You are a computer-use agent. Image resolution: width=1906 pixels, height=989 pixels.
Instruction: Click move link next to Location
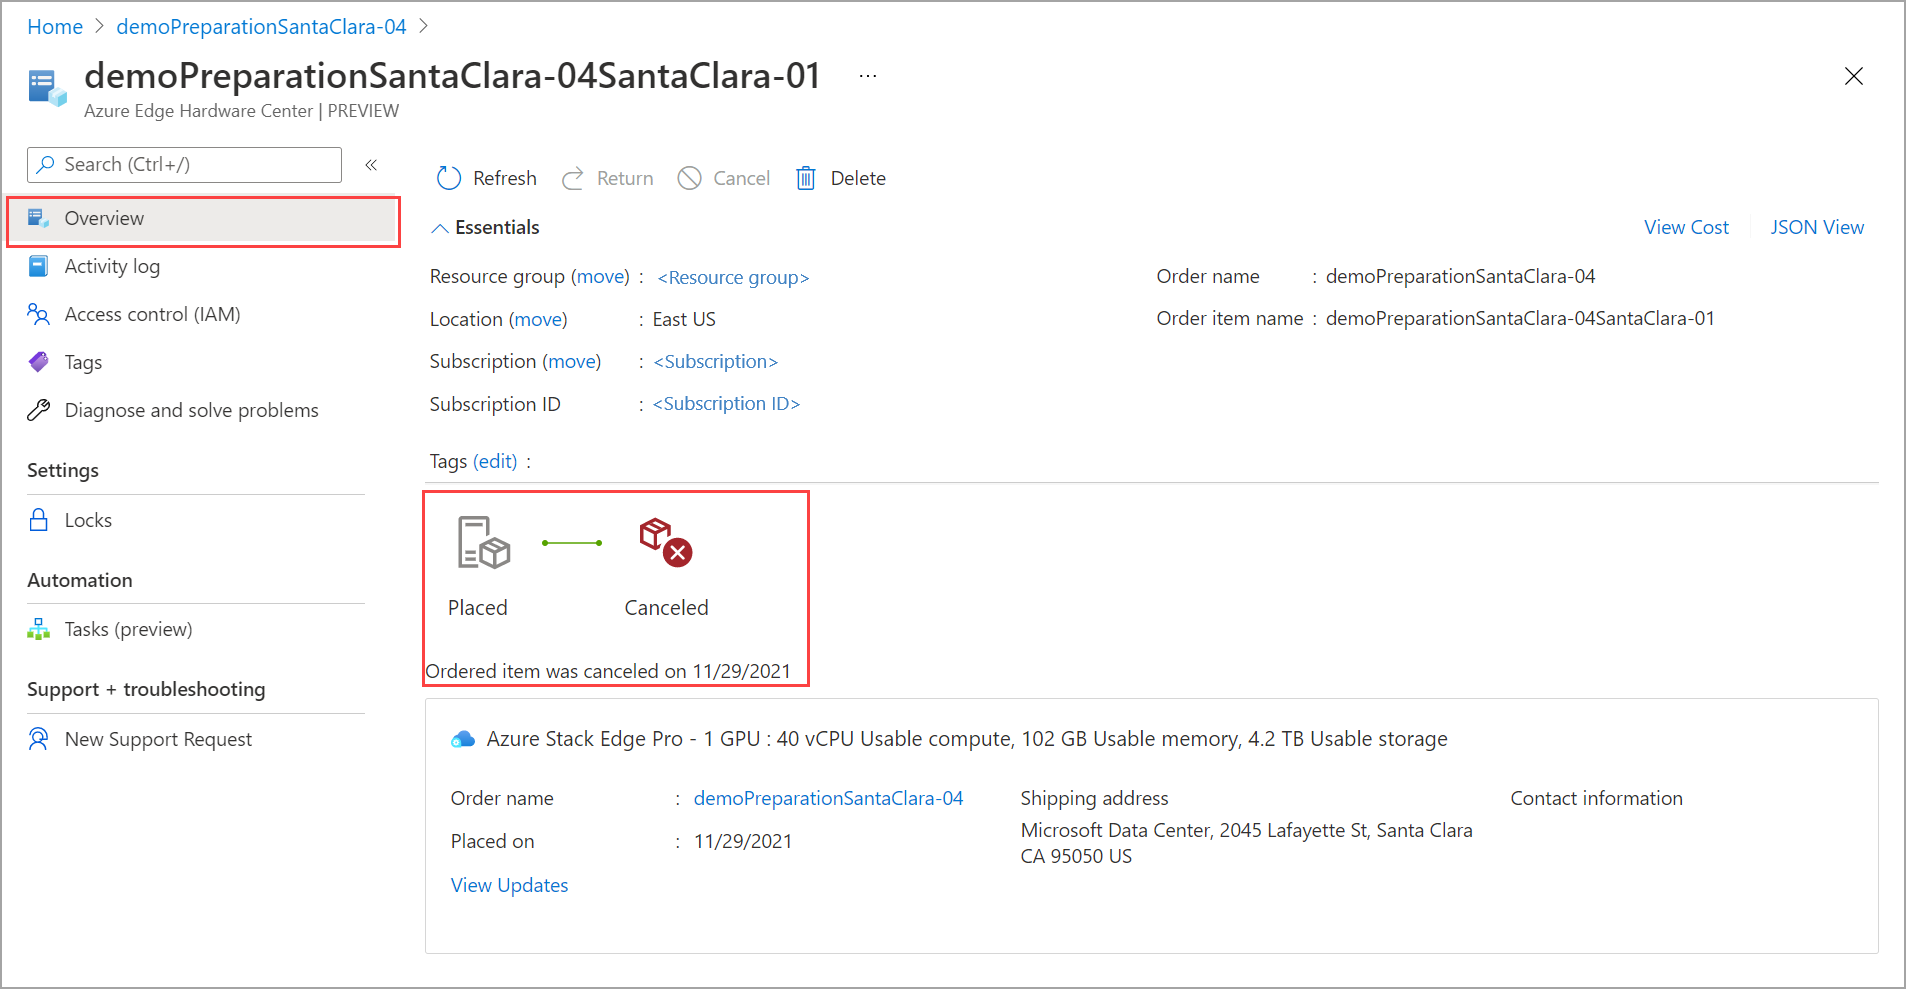click(x=538, y=319)
